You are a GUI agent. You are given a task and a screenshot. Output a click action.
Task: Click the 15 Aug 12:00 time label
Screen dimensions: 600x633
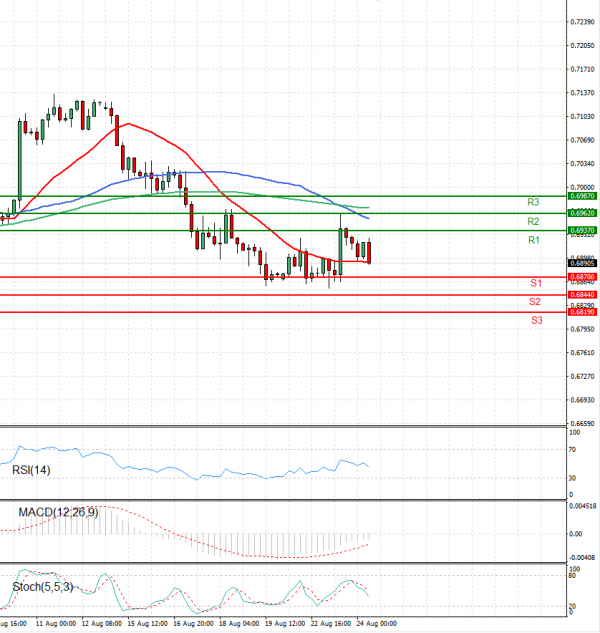[147, 624]
